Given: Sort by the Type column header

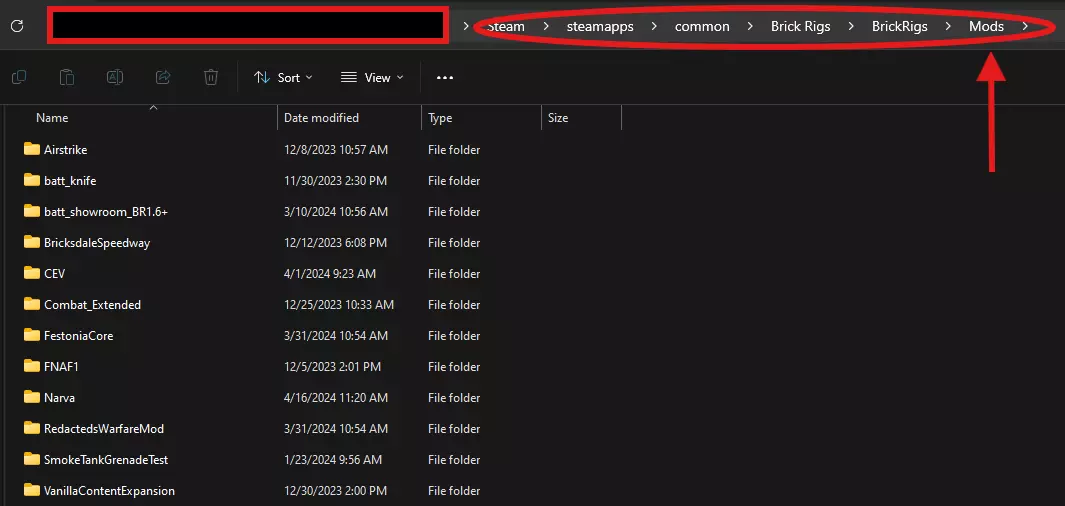Looking at the screenshot, I should 440,118.
